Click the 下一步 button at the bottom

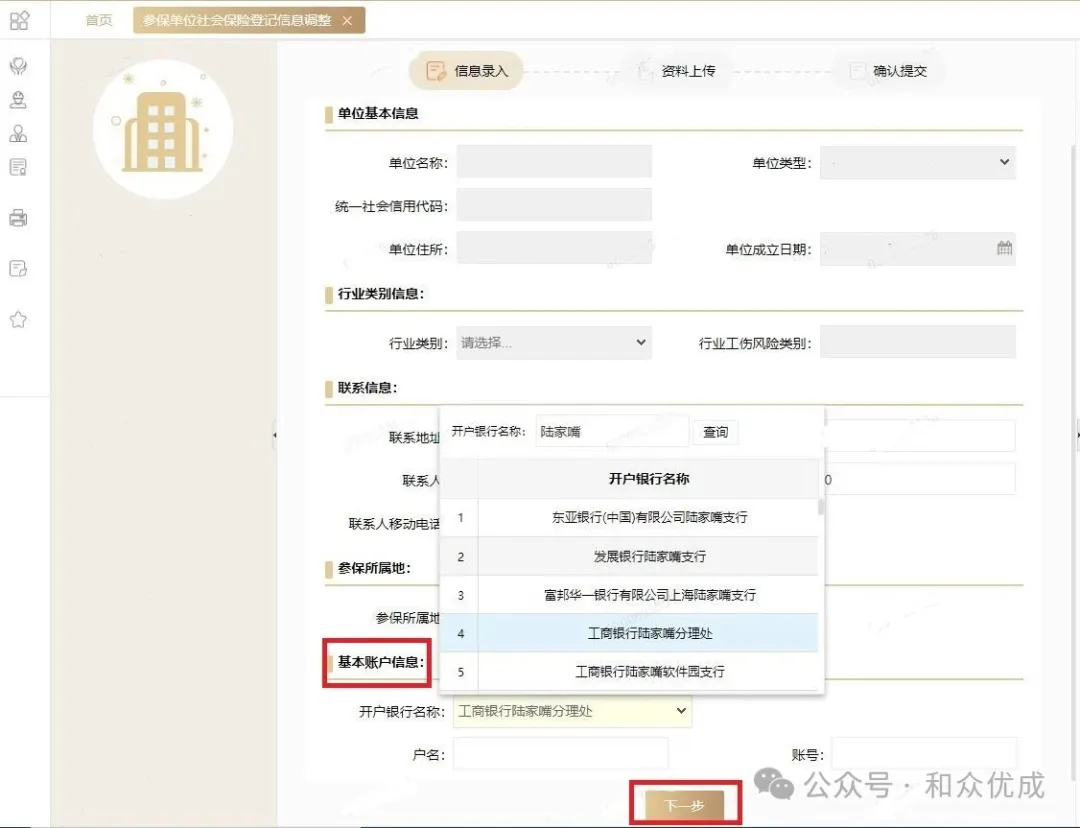point(684,803)
